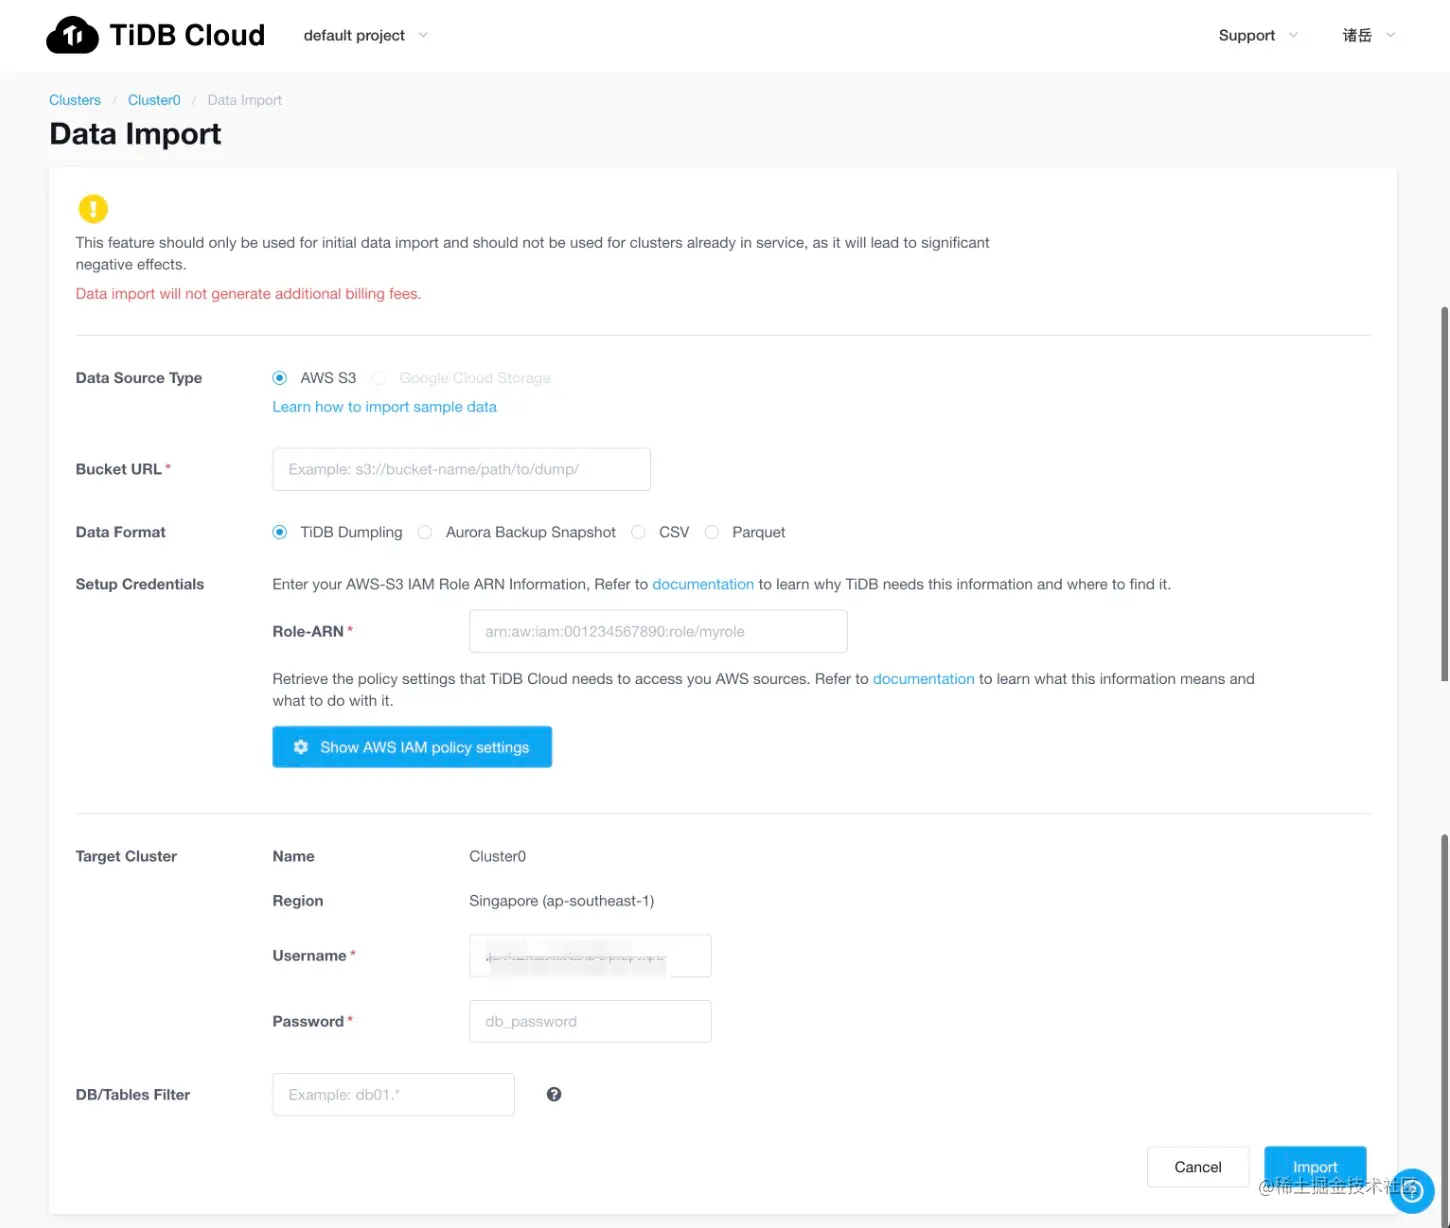The width and height of the screenshot is (1450, 1228).
Task: Click into the Password field
Action: [590, 1021]
